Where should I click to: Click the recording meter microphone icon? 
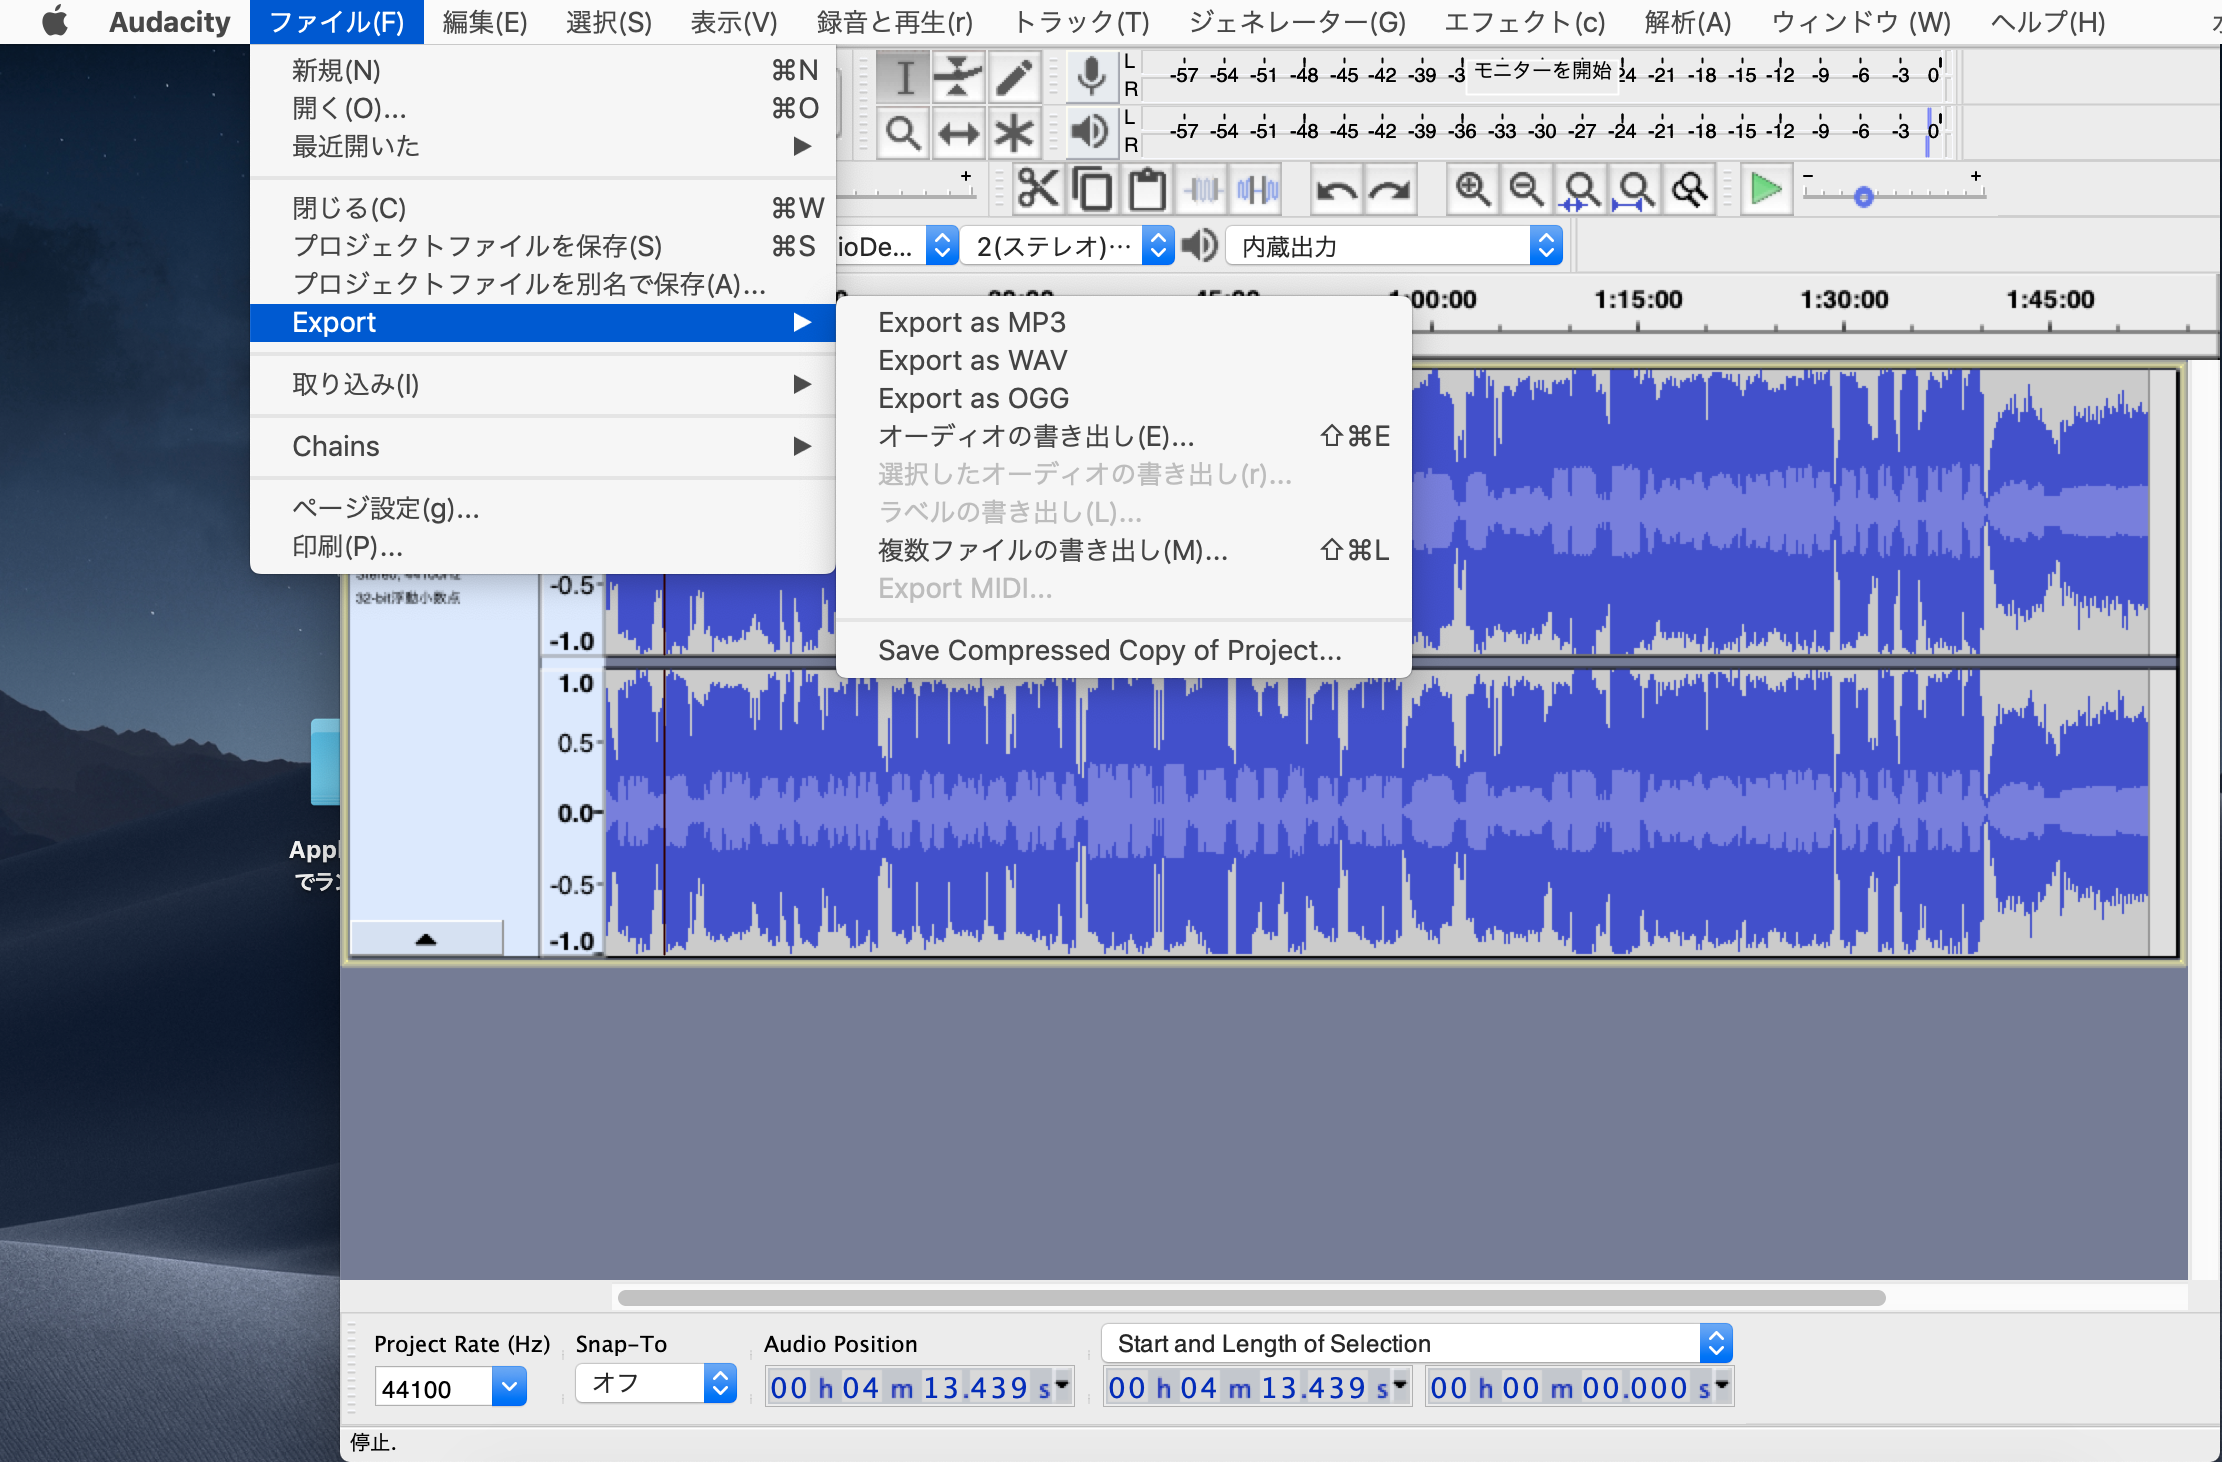(1091, 76)
